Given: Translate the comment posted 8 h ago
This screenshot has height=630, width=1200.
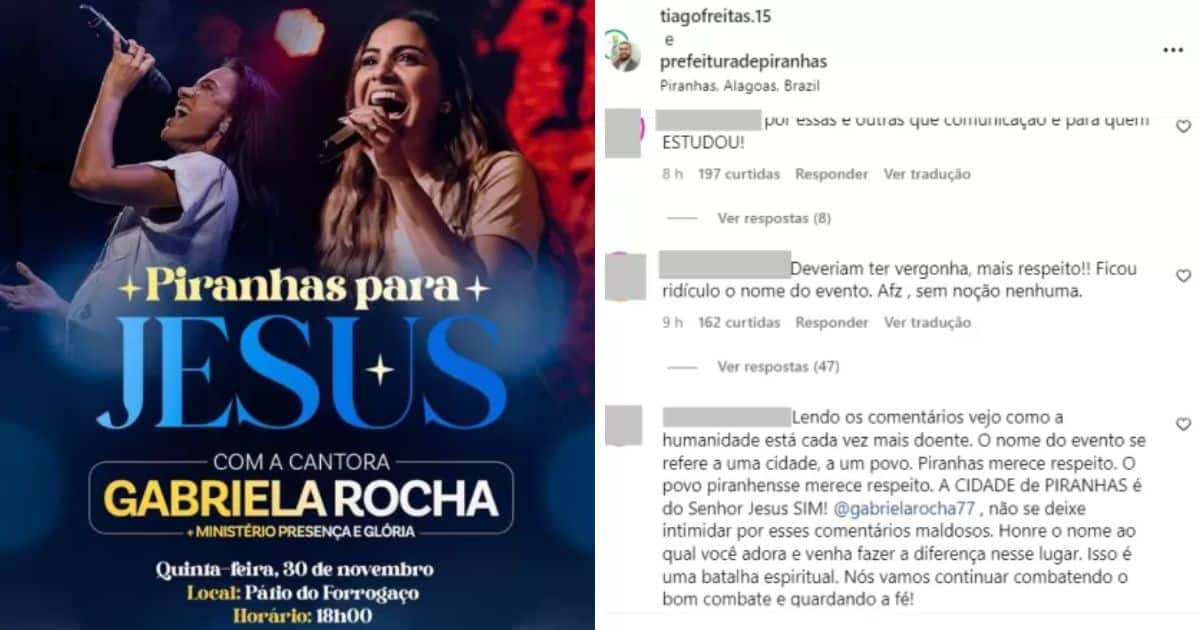Looking at the screenshot, I should [927, 174].
